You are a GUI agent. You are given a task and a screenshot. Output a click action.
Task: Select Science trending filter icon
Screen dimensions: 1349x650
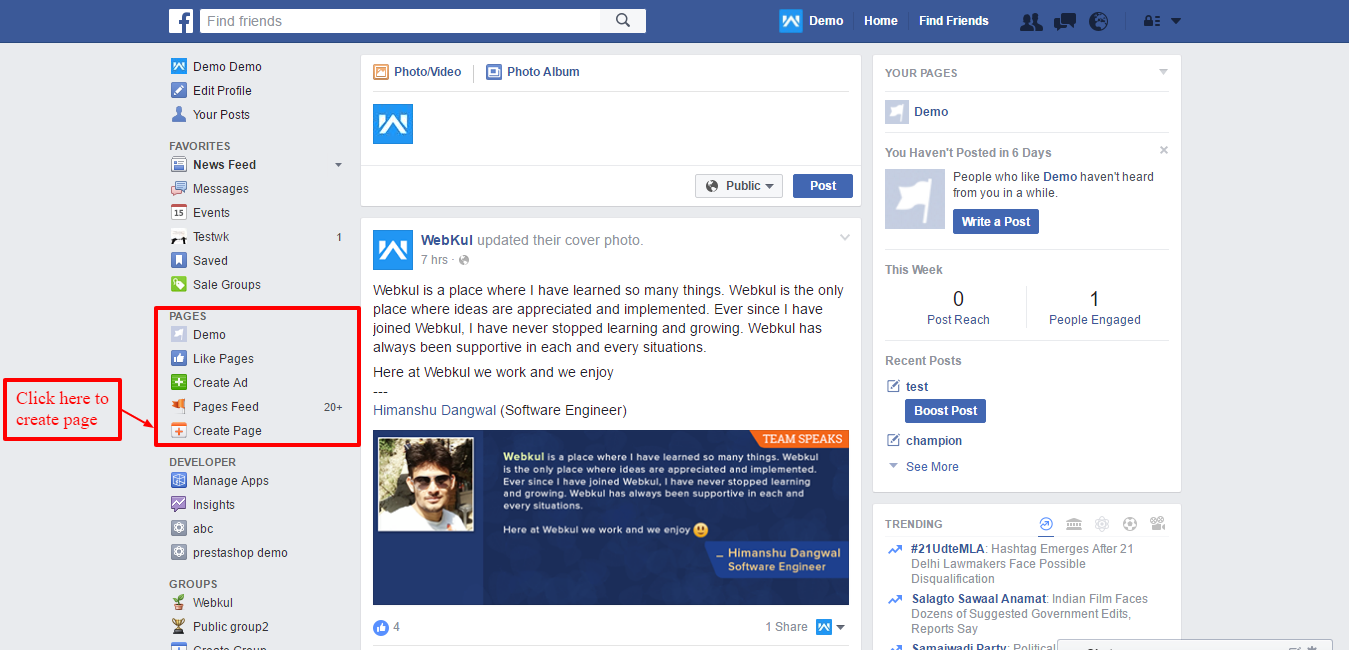pos(1102,524)
